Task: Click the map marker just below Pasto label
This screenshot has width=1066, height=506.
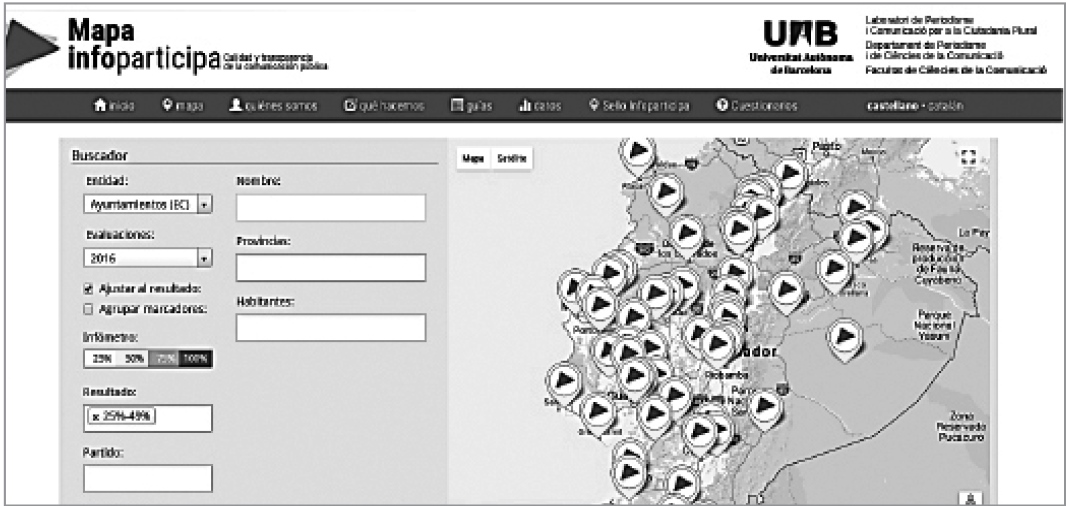Action: [x=789, y=175]
